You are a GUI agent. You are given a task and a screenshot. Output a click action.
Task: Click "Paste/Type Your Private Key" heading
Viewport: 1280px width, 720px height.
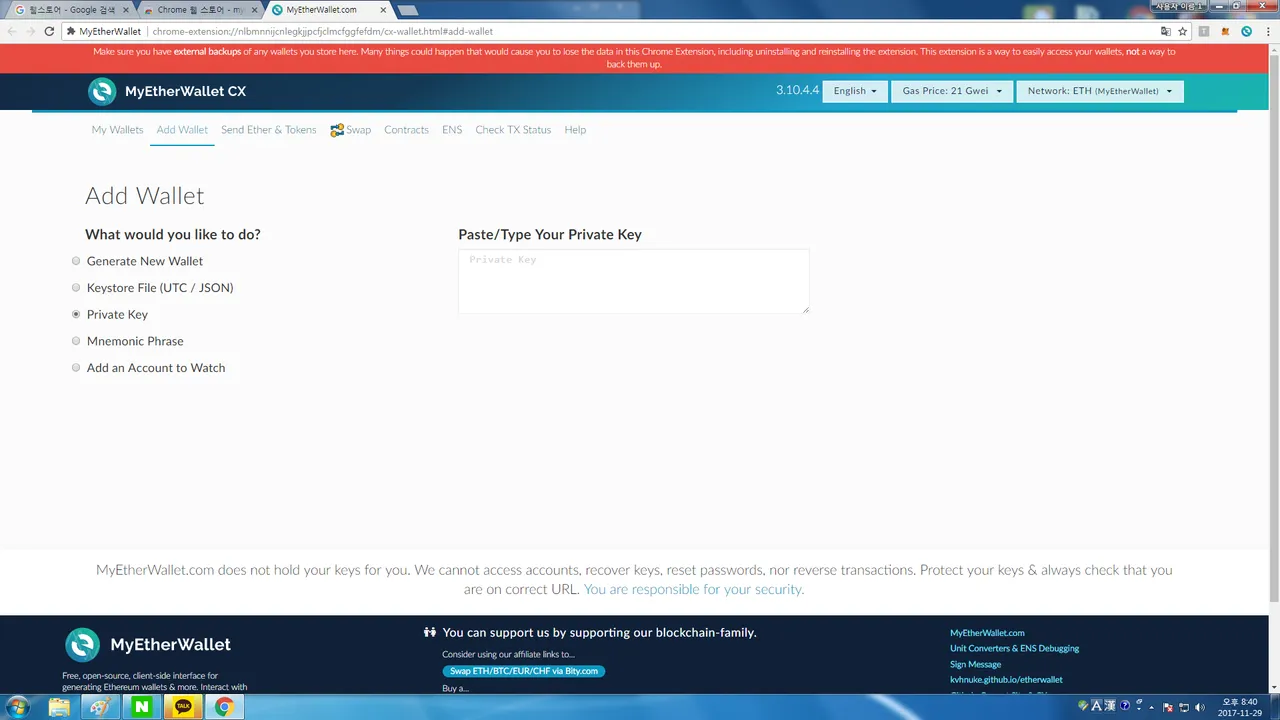550,235
